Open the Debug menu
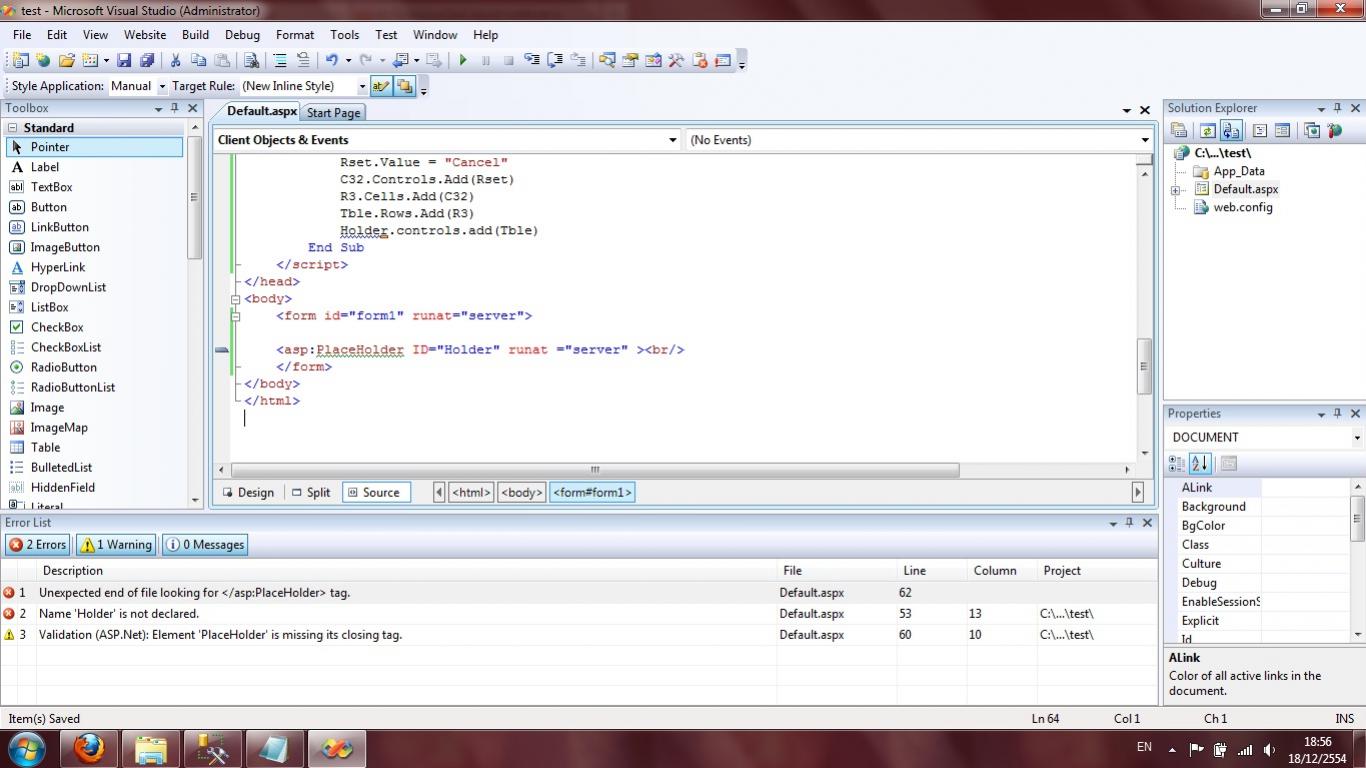The image size is (1366, 768). coord(242,34)
